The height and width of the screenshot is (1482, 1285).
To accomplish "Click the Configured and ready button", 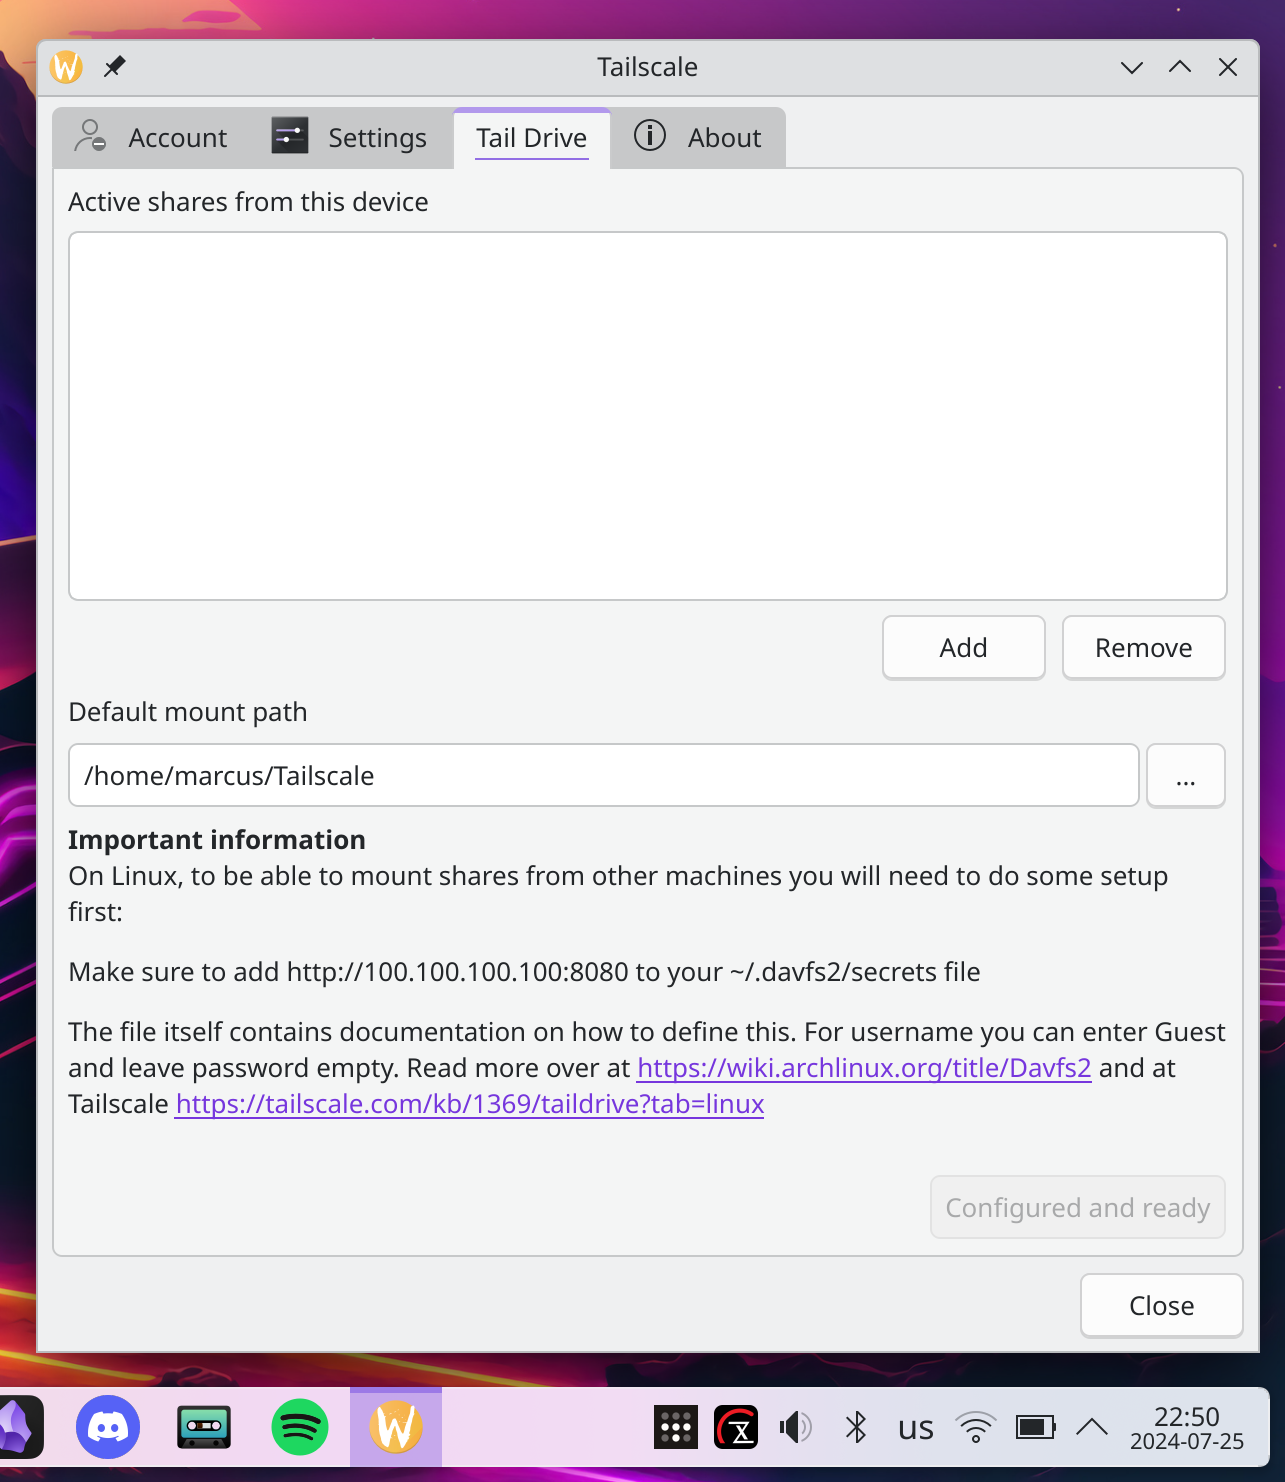I will [1078, 1208].
